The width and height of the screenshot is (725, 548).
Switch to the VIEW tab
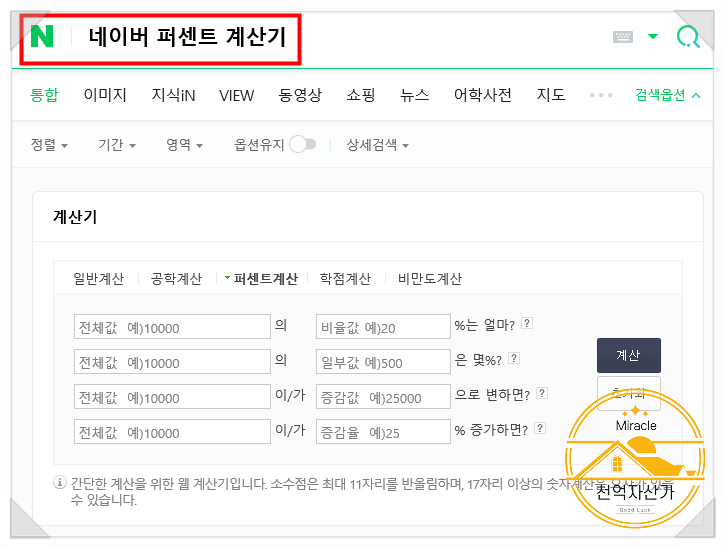pyautogui.click(x=236, y=95)
